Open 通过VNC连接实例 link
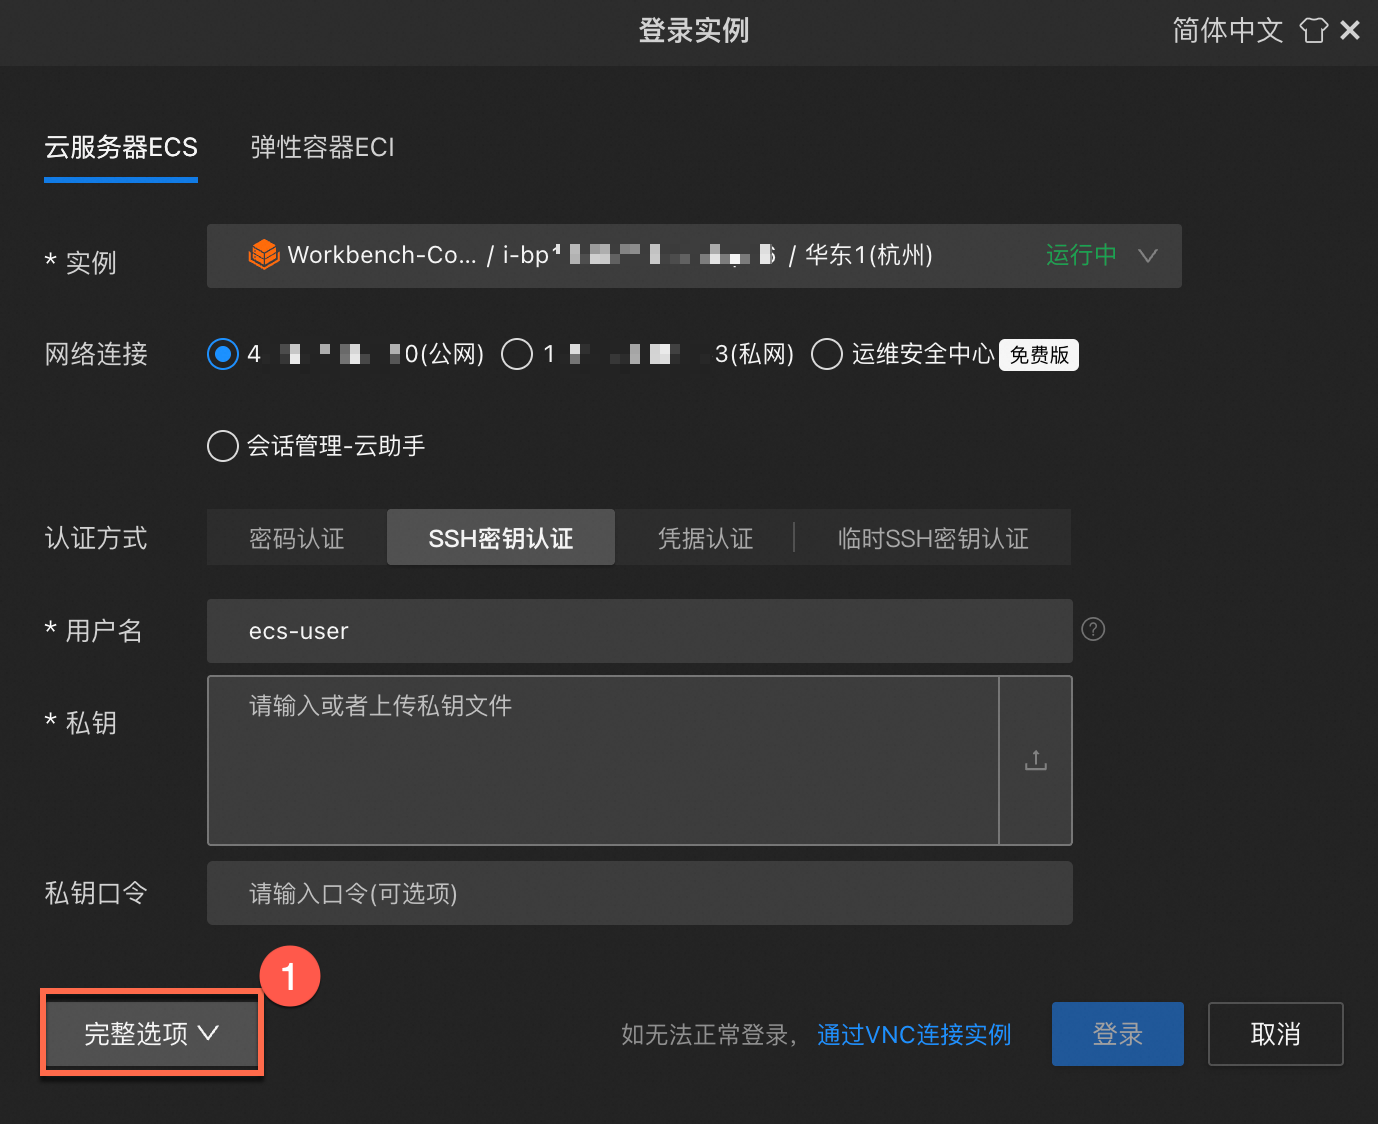This screenshot has height=1124, width=1378. point(914,1035)
